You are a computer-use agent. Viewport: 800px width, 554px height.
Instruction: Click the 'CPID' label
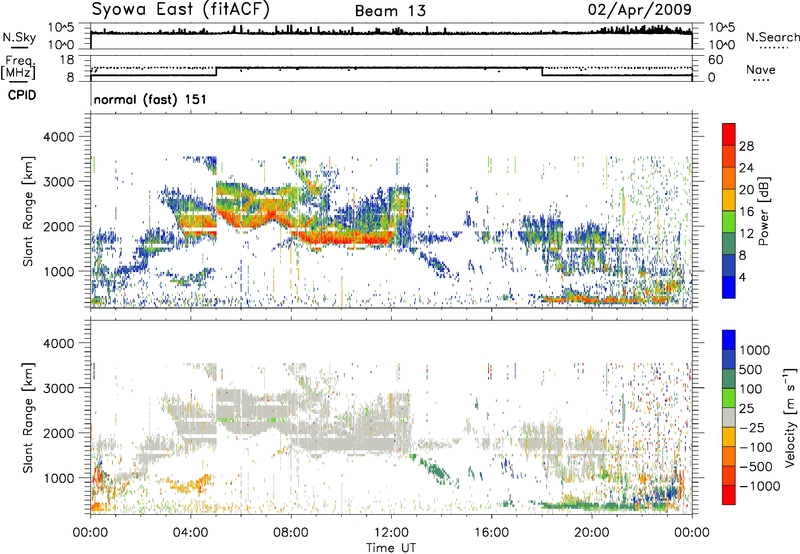pyautogui.click(x=22, y=95)
